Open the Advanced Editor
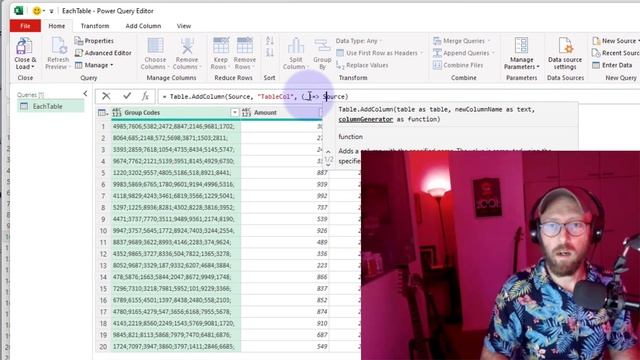 click(103, 53)
